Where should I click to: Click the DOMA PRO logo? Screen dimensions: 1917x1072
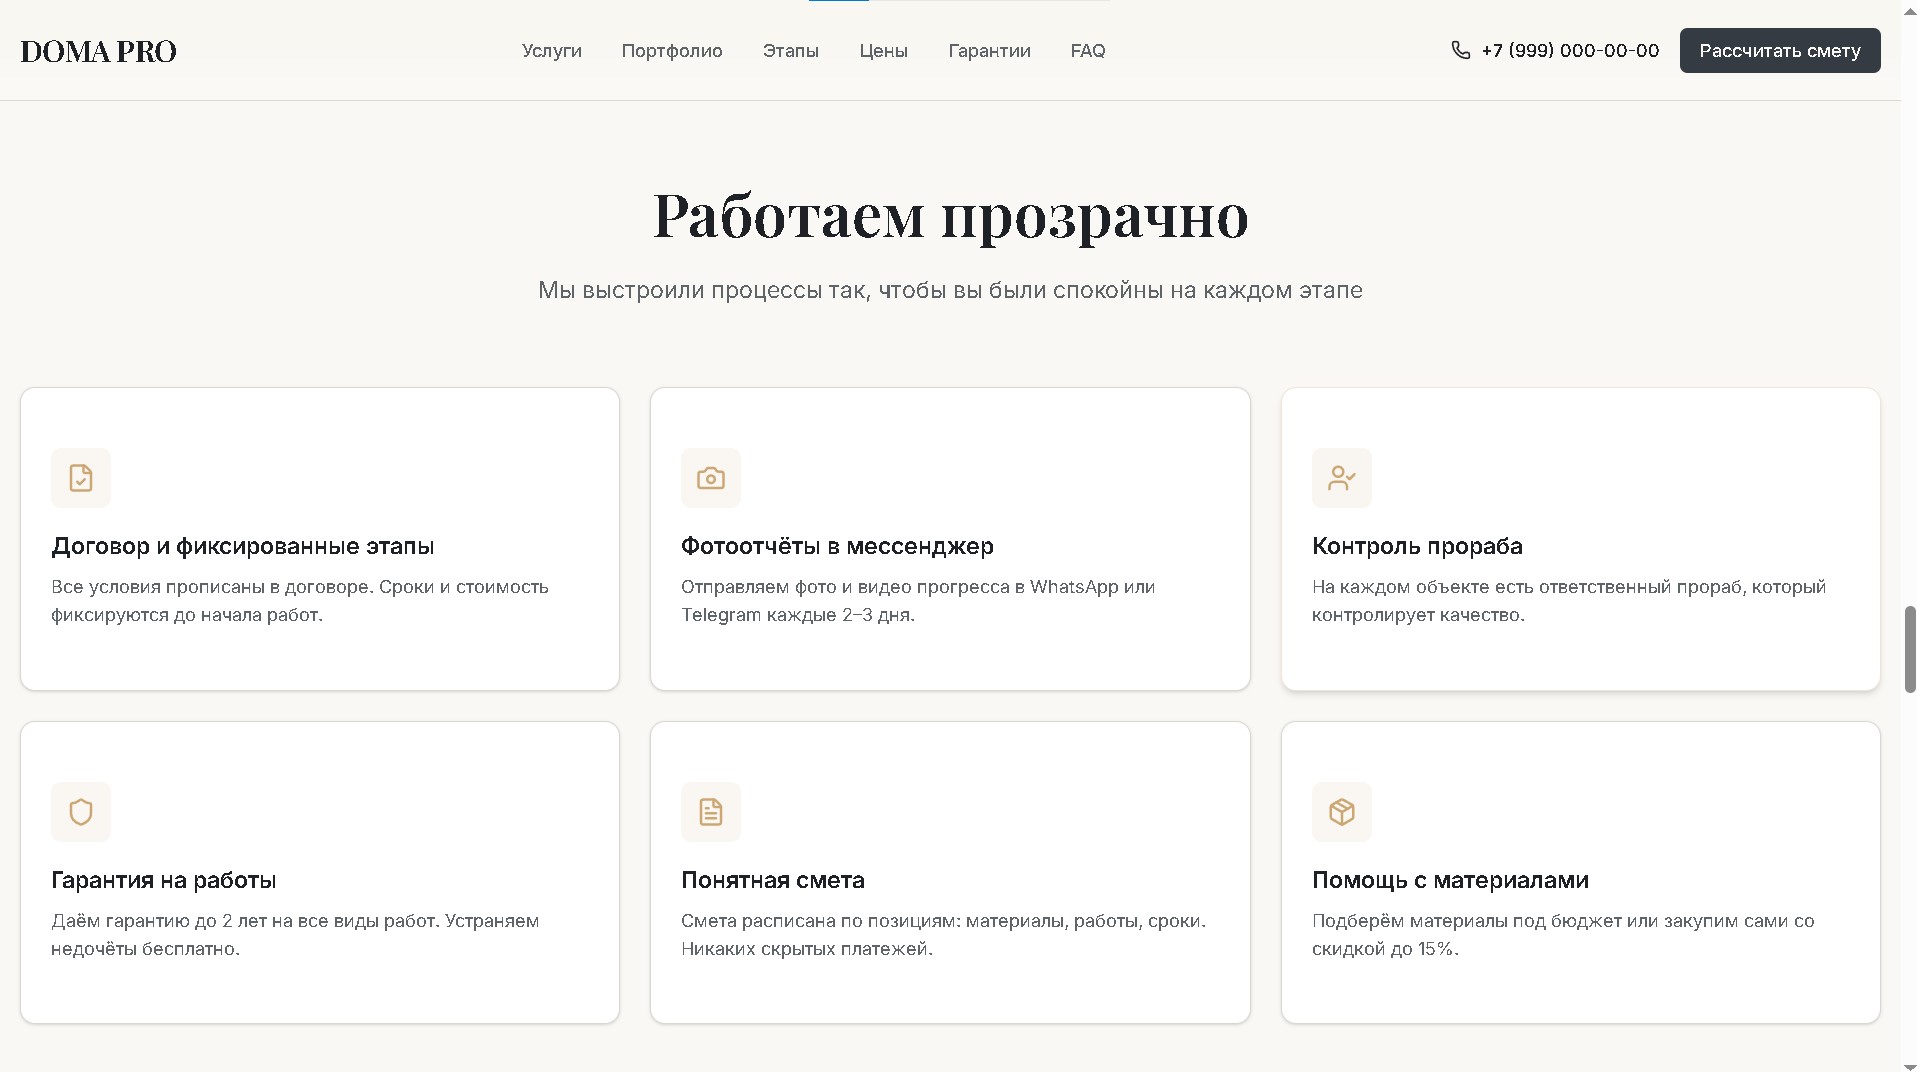point(98,51)
